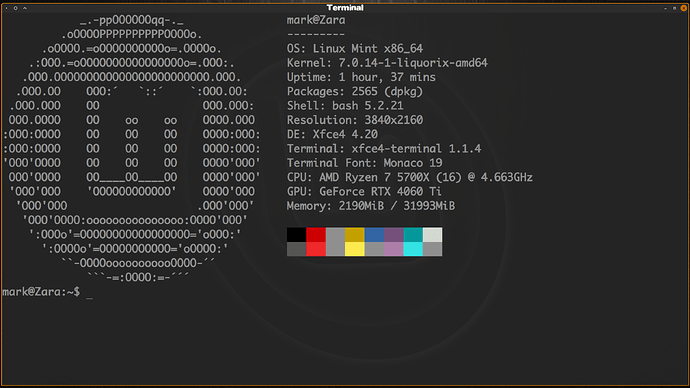Click the bright yellow color block
This screenshot has height=388, width=690.
(x=355, y=249)
